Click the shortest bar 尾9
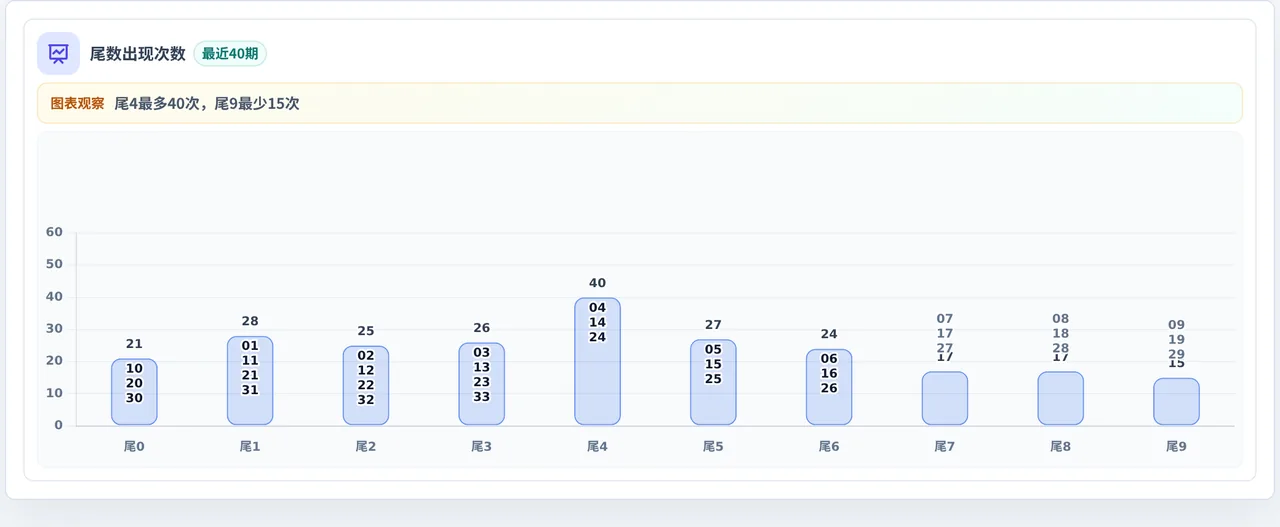Viewport: 1280px width, 527px height. tap(1176, 402)
